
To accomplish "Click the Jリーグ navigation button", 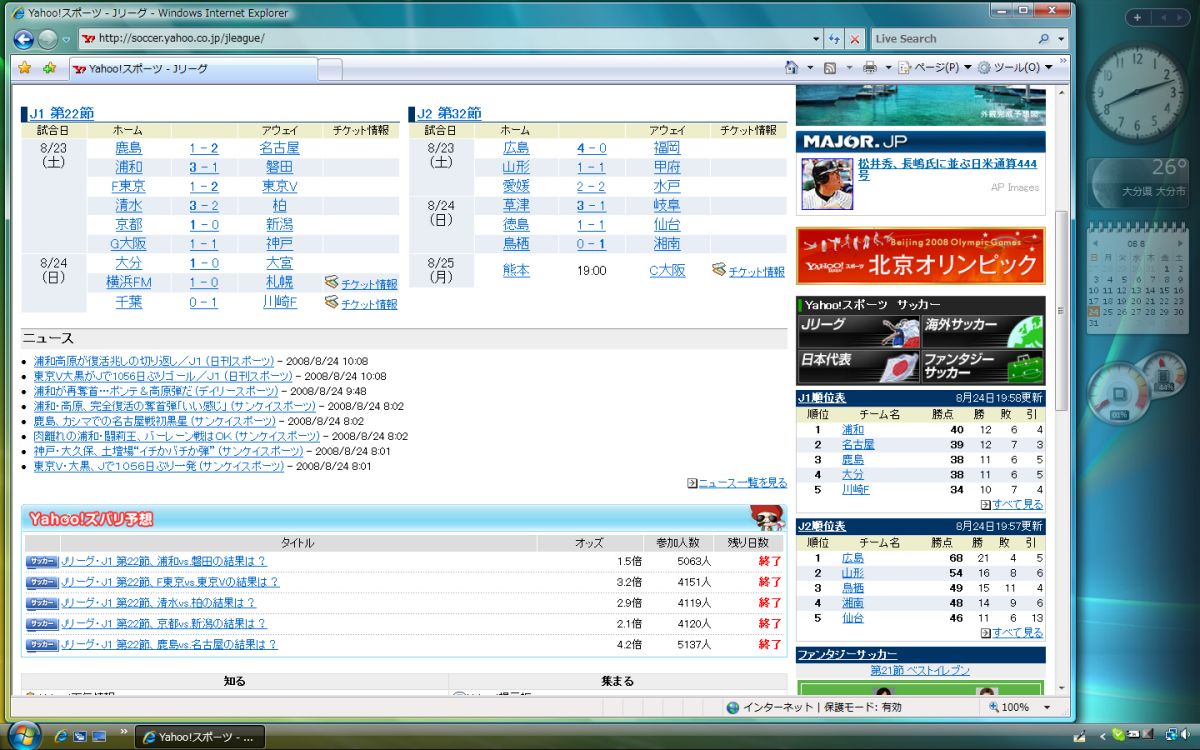I will pyautogui.click(x=858, y=331).
